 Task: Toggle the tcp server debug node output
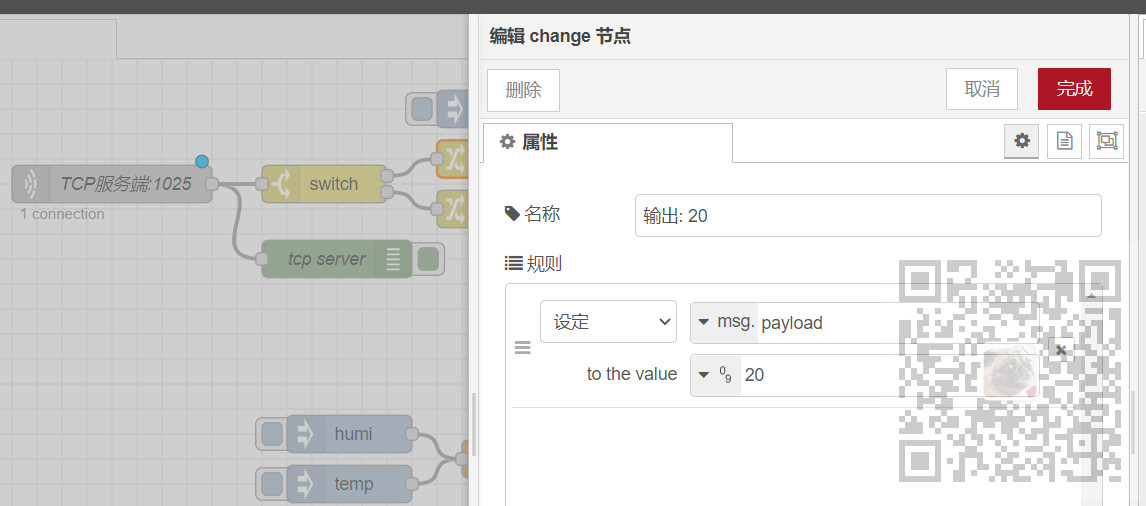pyautogui.click(x=428, y=259)
